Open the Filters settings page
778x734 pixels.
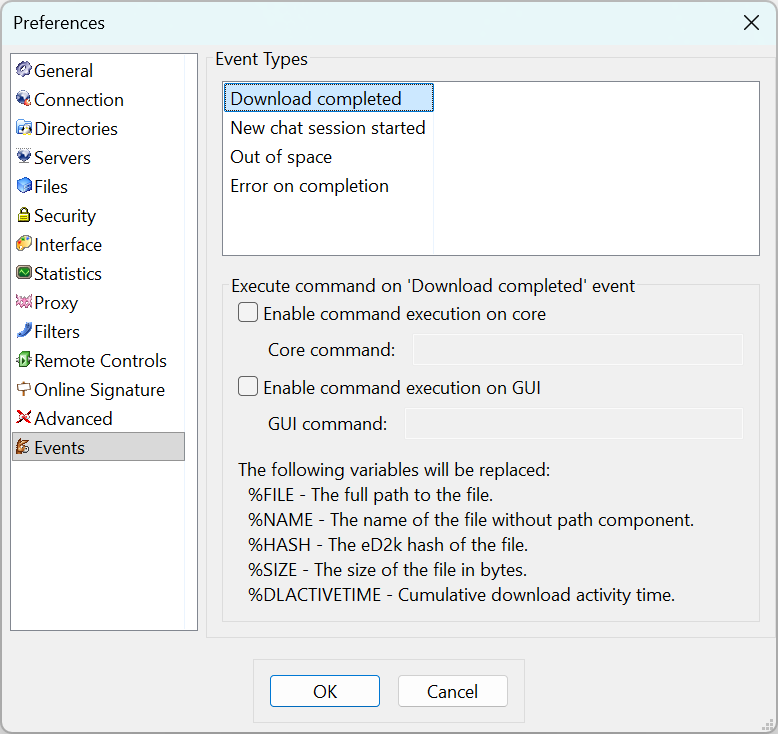[x=98, y=331]
